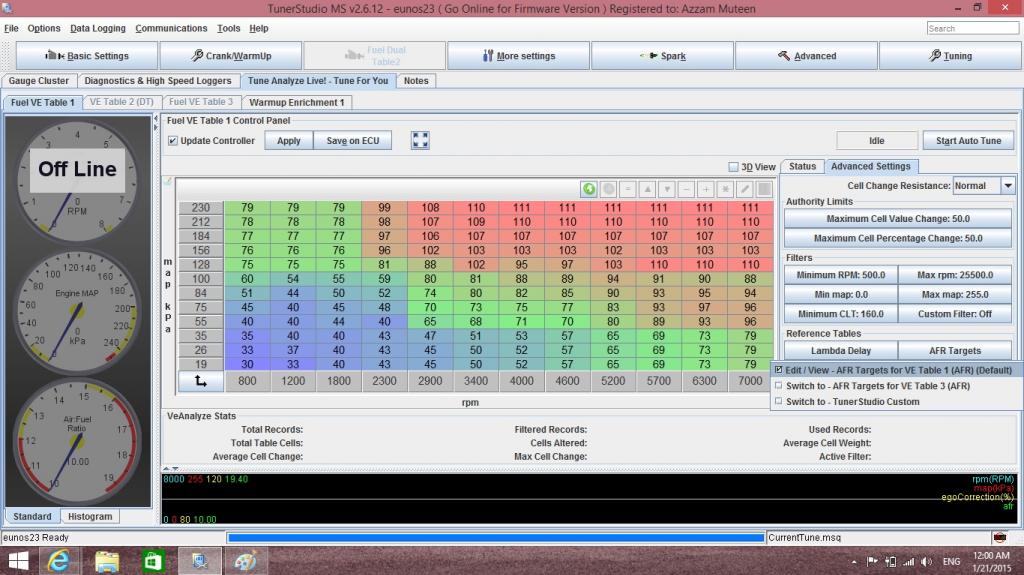Click the full-screen expand icon beside Save on ECU

click(x=420, y=141)
